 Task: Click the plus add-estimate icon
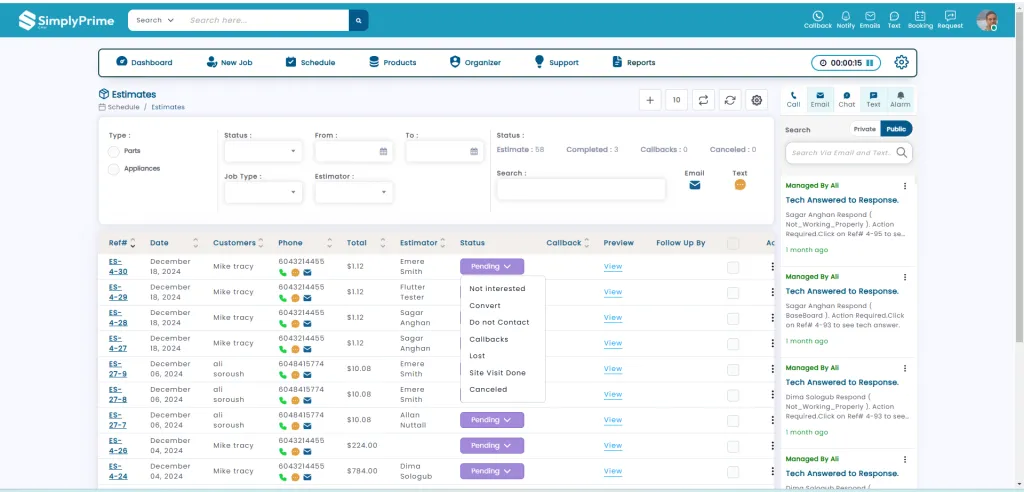pos(650,100)
